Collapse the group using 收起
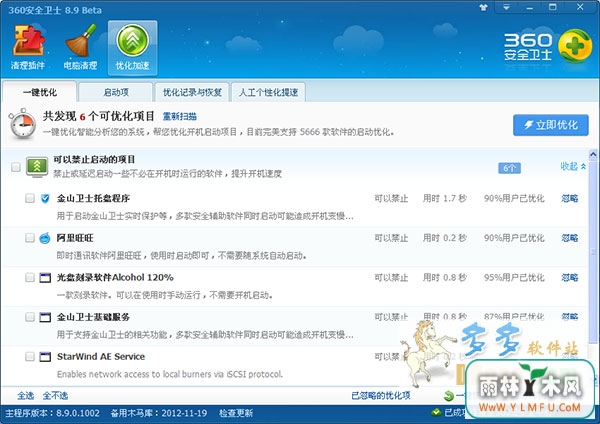The height and width of the screenshot is (424, 600). click(x=573, y=166)
